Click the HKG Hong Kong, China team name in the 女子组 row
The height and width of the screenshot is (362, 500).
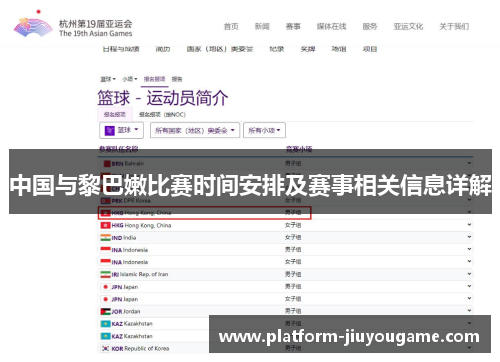click(x=141, y=225)
